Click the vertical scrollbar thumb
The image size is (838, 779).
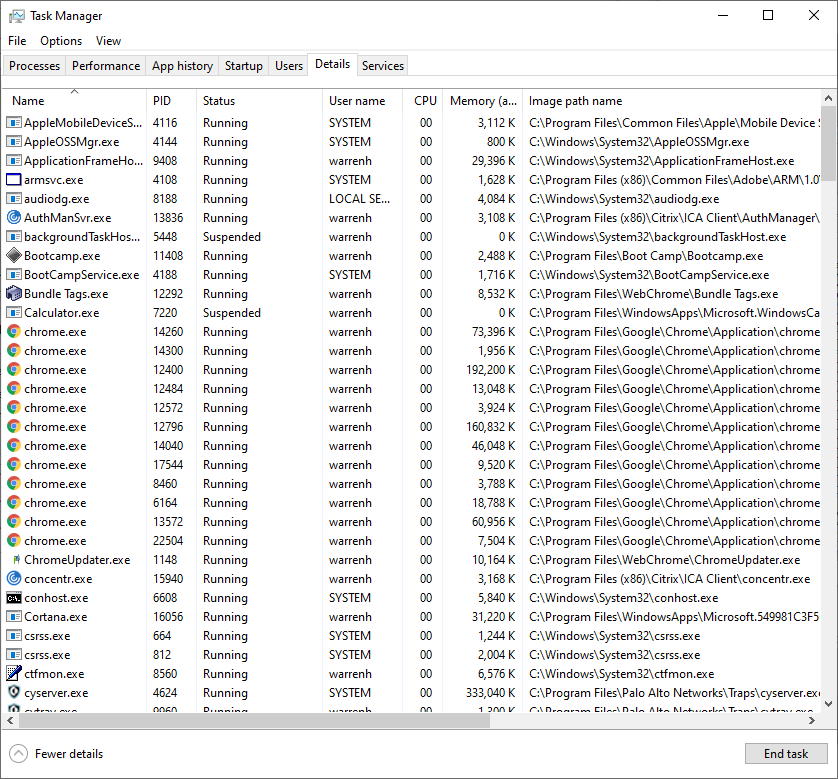tap(829, 140)
